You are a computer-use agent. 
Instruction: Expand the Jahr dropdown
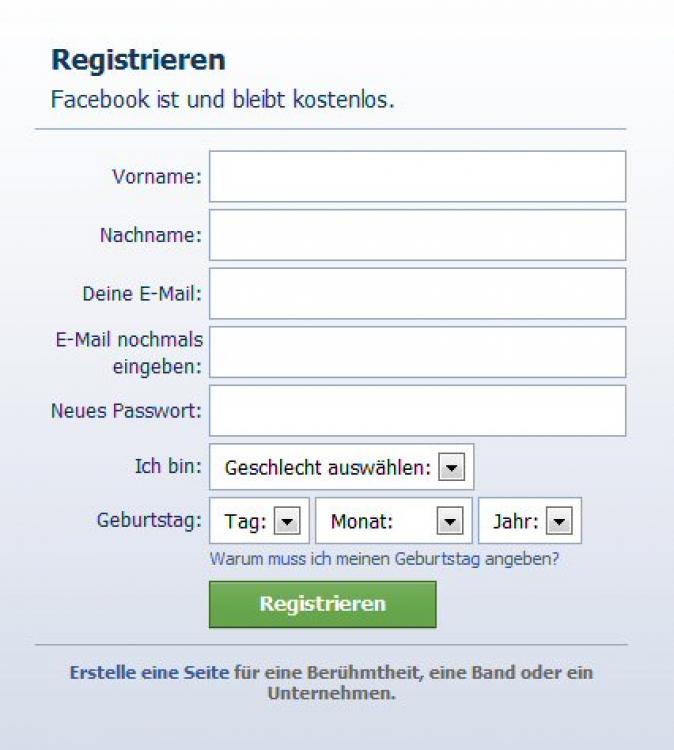coord(530,521)
